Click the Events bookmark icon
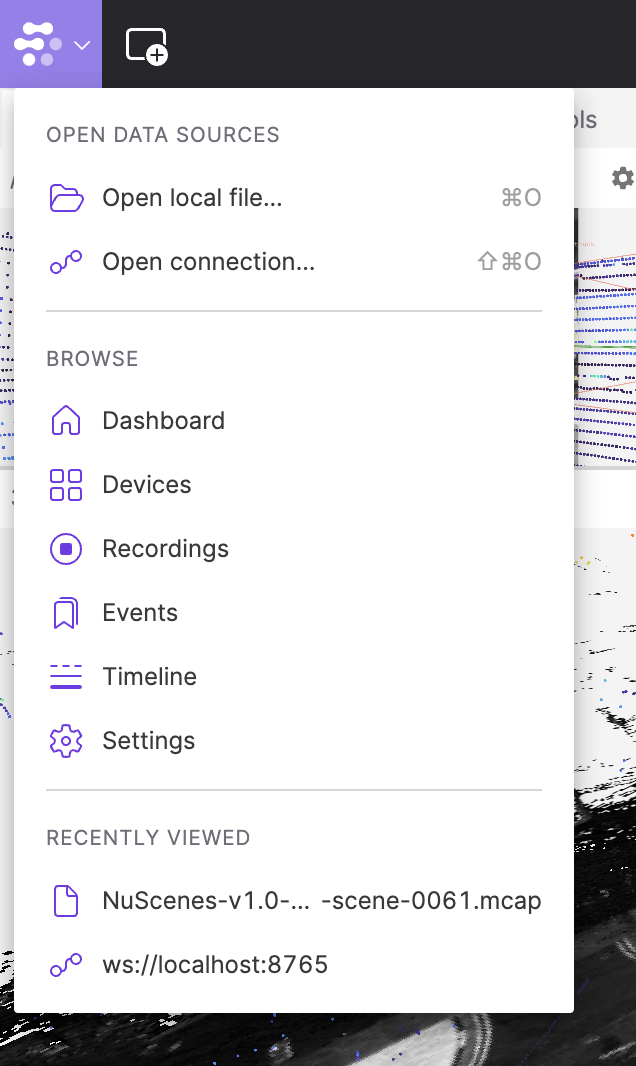The width and height of the screenshot is (636, 1066). 66,612
